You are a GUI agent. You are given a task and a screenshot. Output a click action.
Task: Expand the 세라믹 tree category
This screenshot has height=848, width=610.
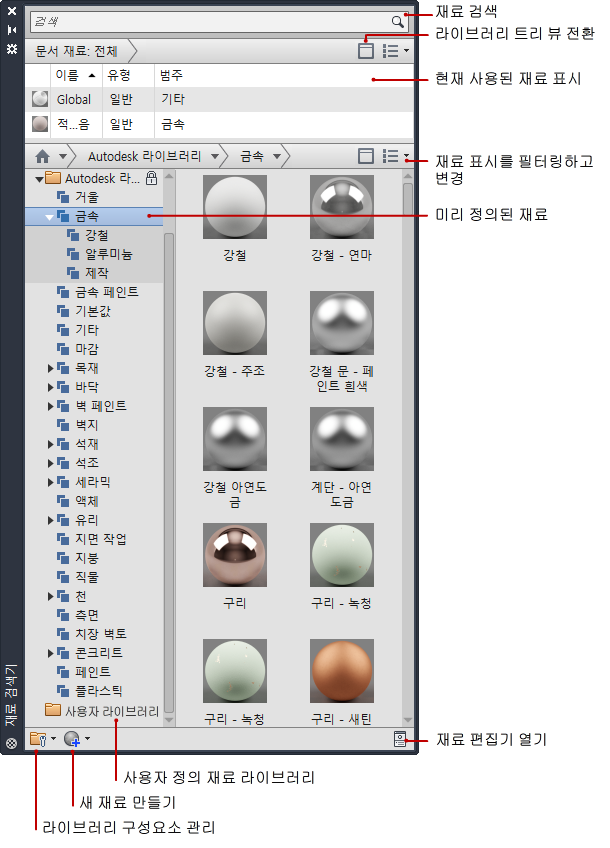(50, 482)
